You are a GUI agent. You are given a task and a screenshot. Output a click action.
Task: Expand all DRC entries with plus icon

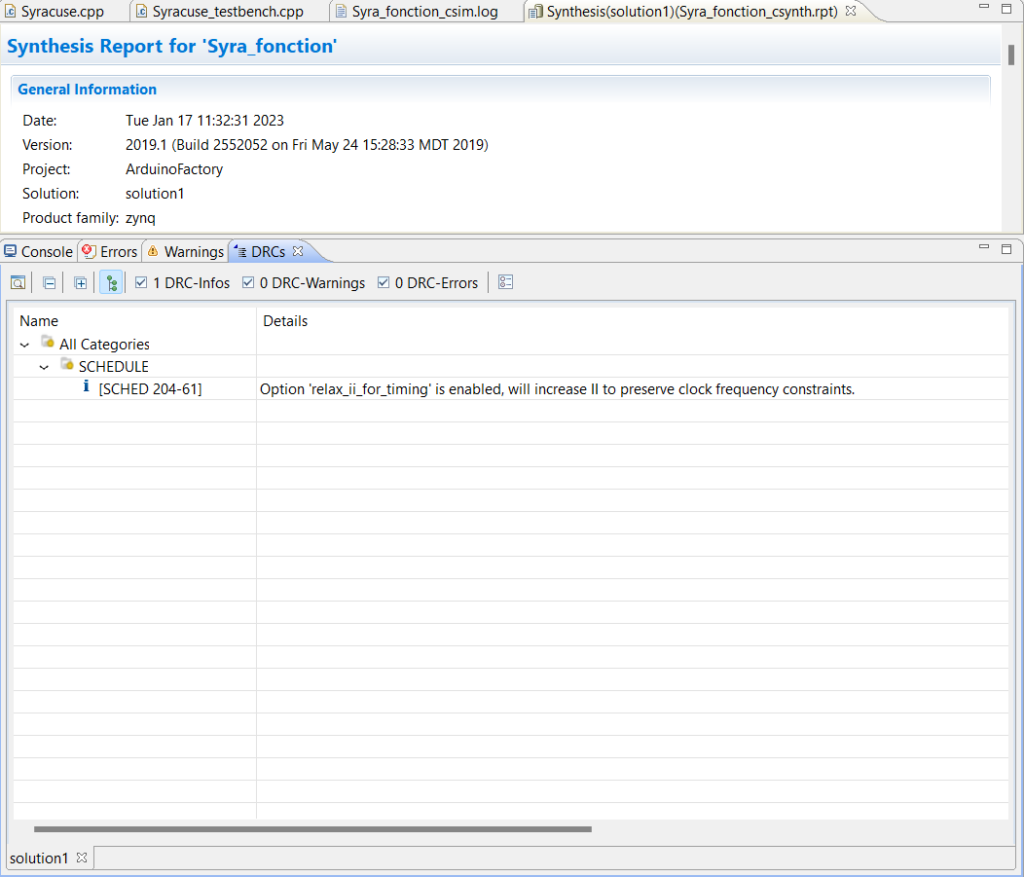point(80,283)
